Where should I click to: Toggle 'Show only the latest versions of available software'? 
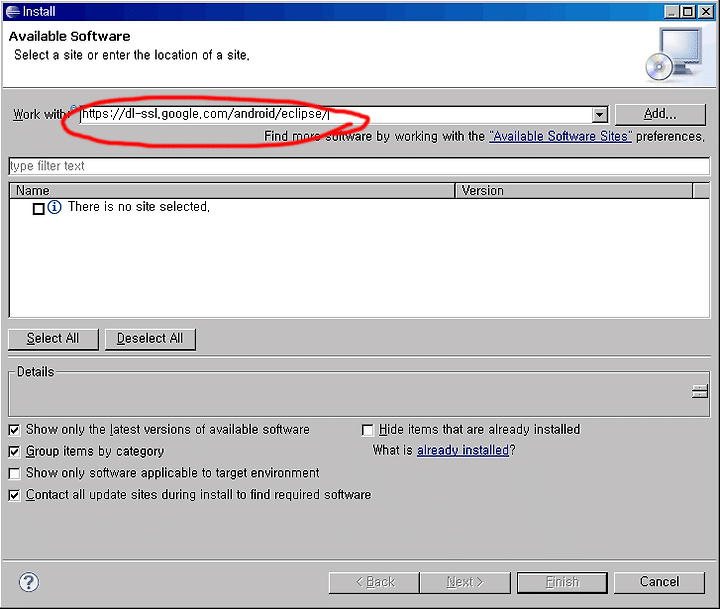(15, 430)
